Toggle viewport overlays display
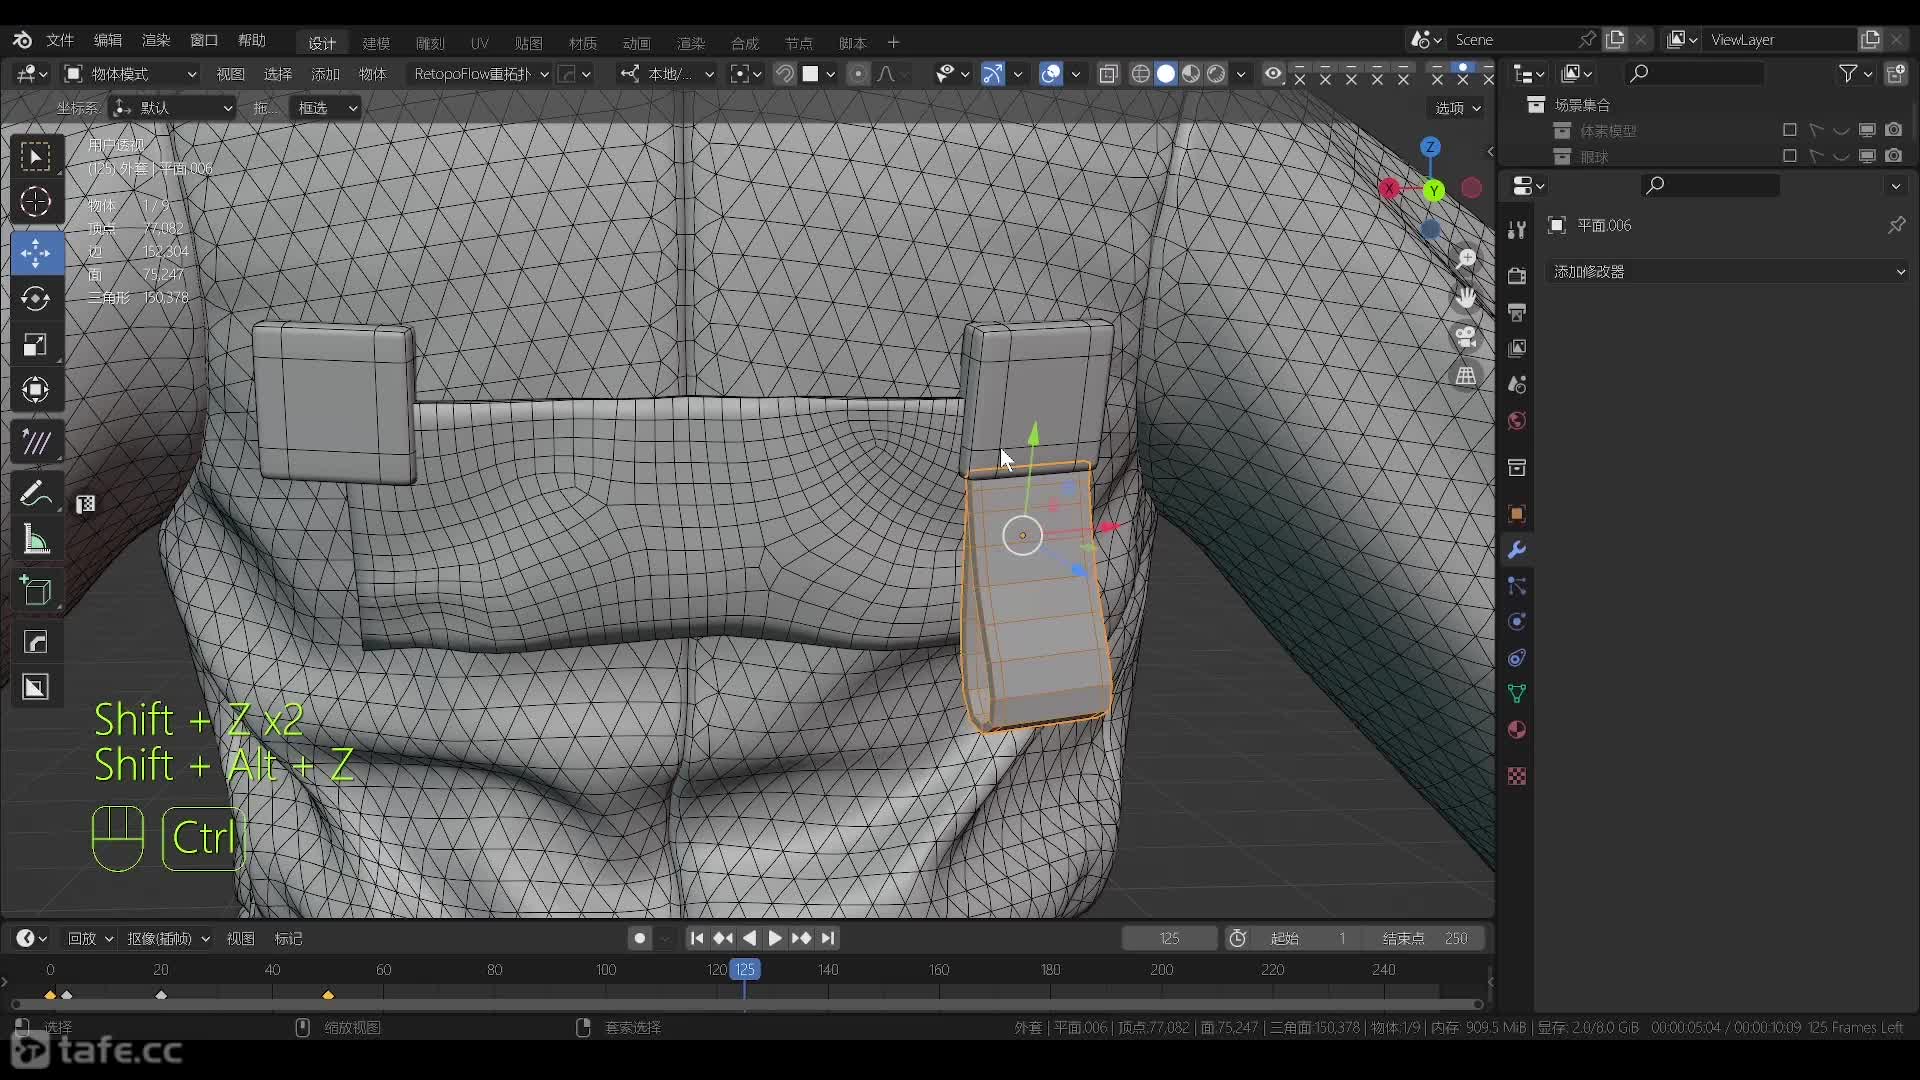The width and height of the screenshot is (1920, 1080). coord(1050,74)
